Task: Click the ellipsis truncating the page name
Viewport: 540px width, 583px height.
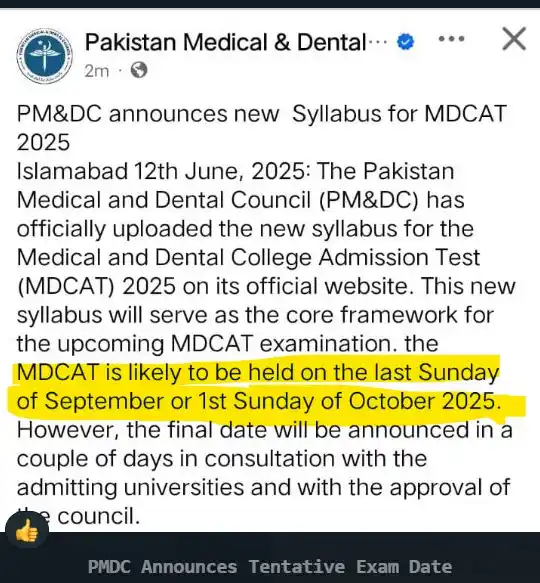Action: click(x=378, y=42)
